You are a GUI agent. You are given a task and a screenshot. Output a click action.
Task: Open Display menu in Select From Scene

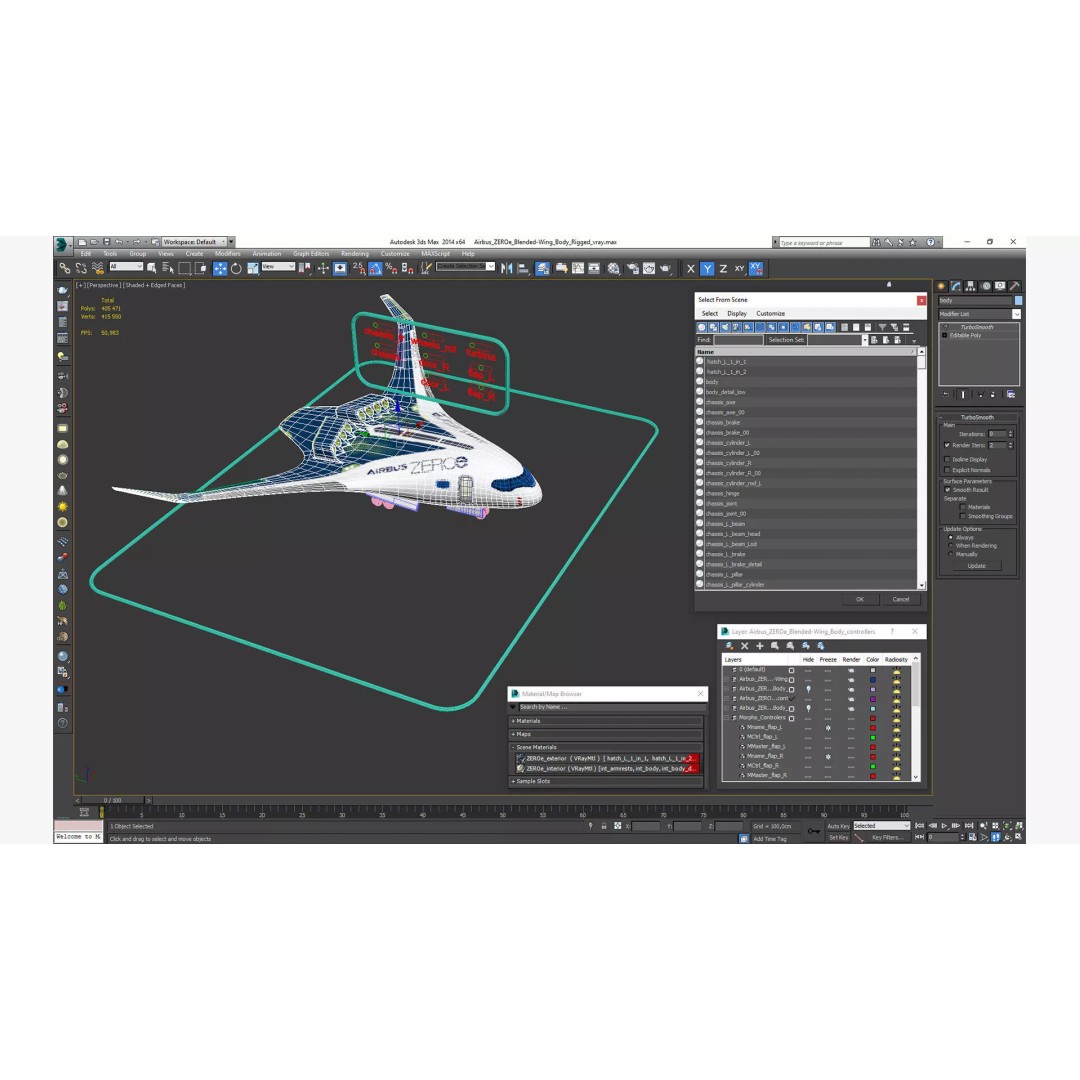click(x=737, y=313)
